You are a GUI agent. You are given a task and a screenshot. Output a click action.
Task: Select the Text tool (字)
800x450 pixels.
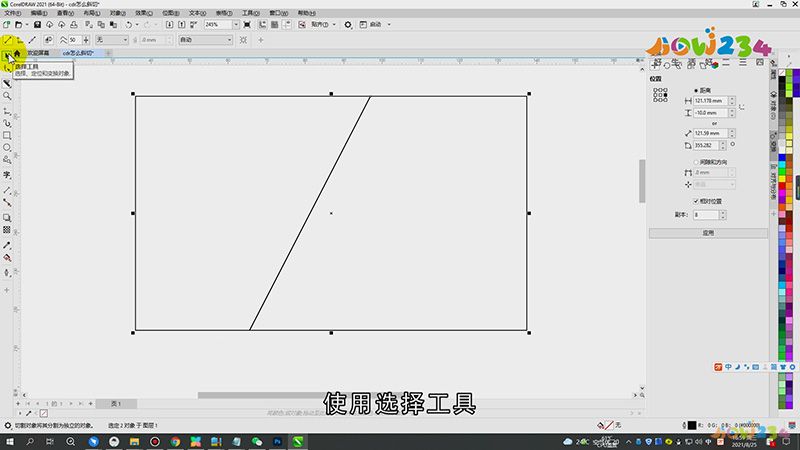tap(7, 175)
